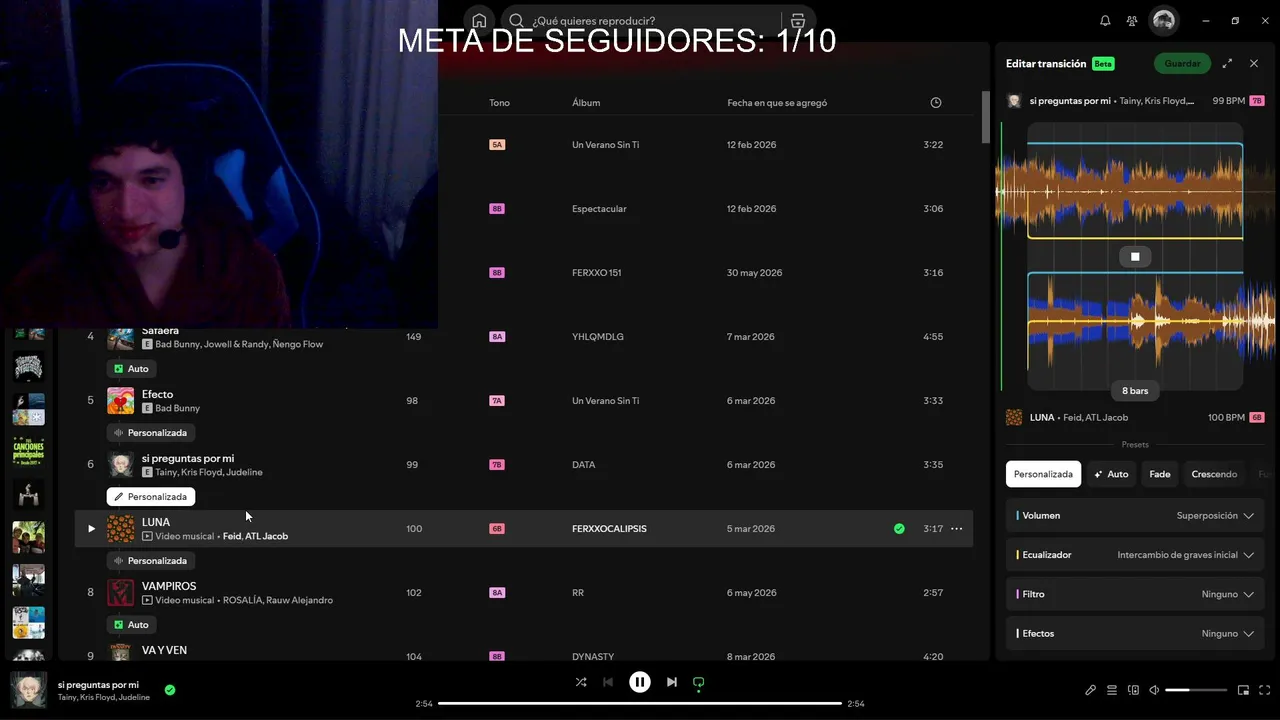This screenshot has height=720, width=1280.
Task: Click the Personalizada transition below si preguntas por mi
Action: [151, 497]
